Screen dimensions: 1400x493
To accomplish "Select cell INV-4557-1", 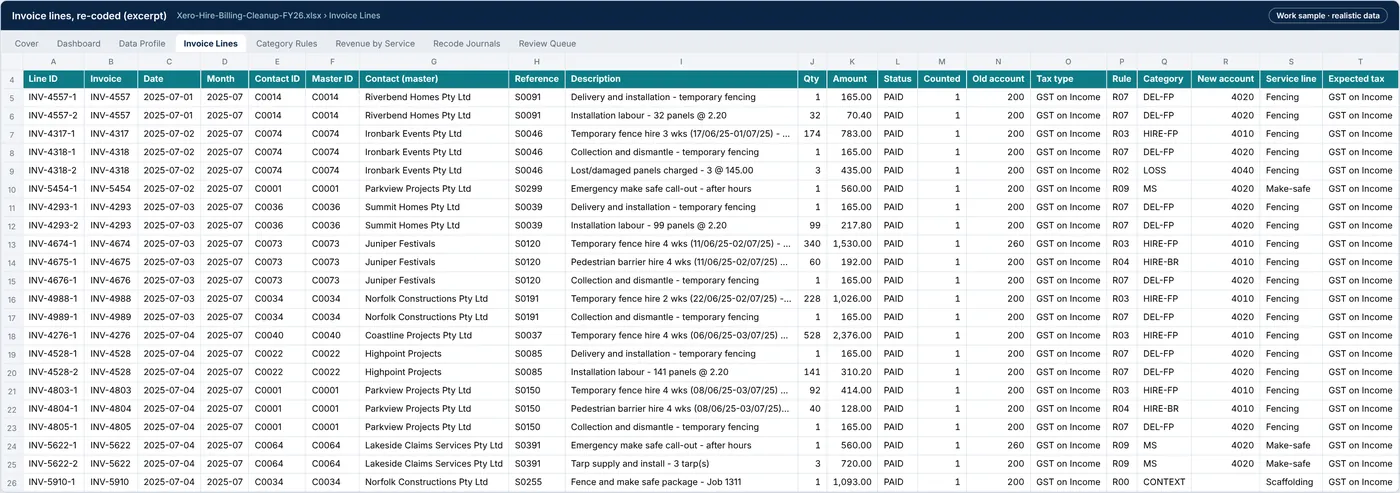I will tap(53, 97).
